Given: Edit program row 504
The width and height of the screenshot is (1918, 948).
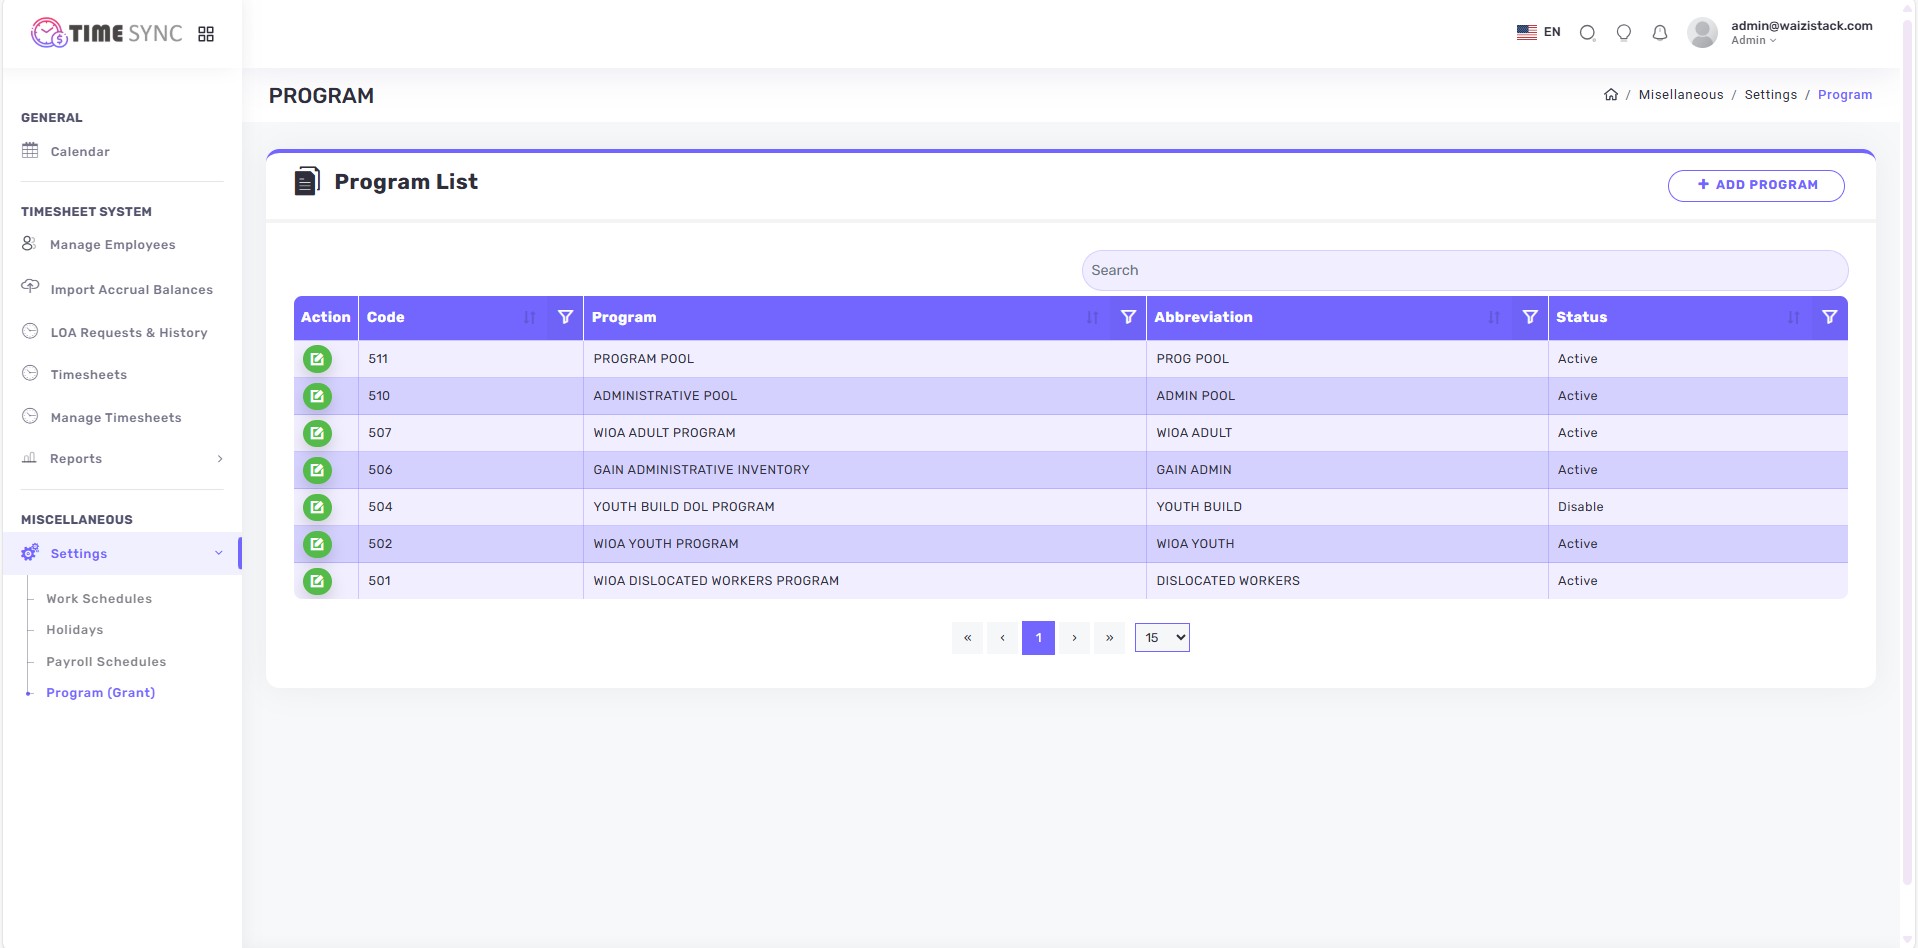Looking at the screenshot, I should click(317, 507).
